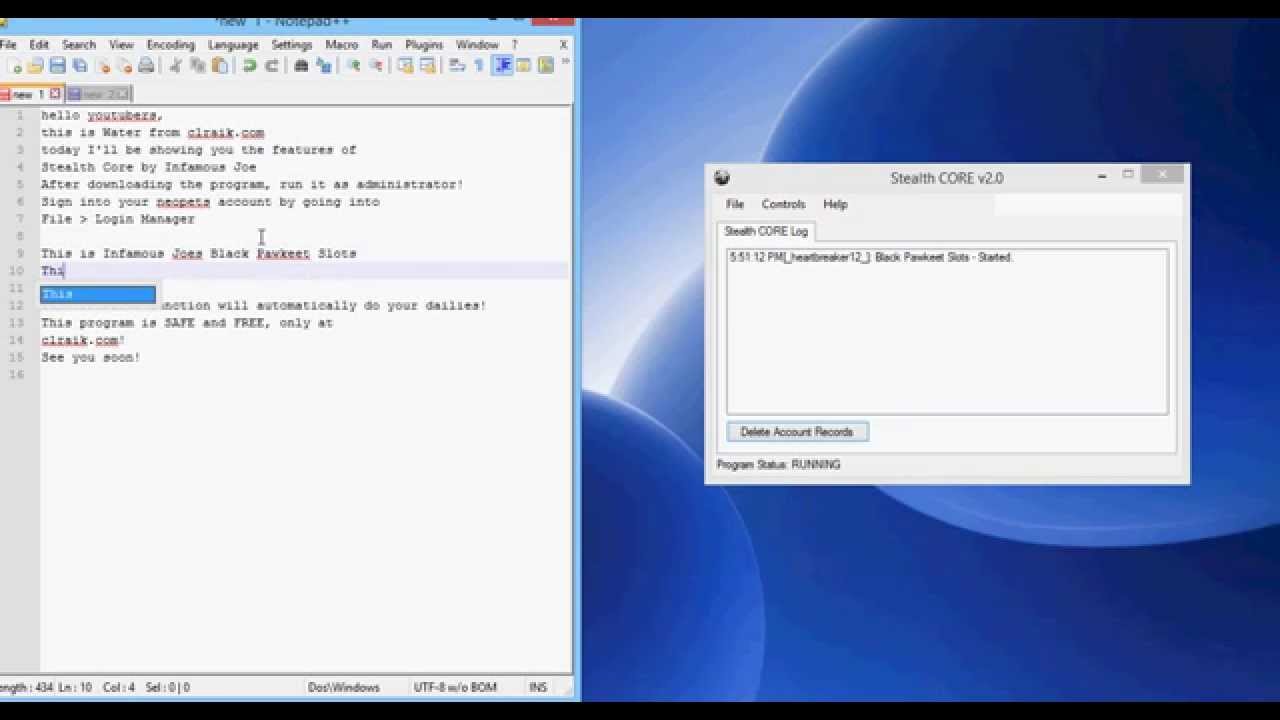Open File menu in Stealth CORE window
Image resolution: width=1280 pixels, height=720 pixels.
click(735, 204)
